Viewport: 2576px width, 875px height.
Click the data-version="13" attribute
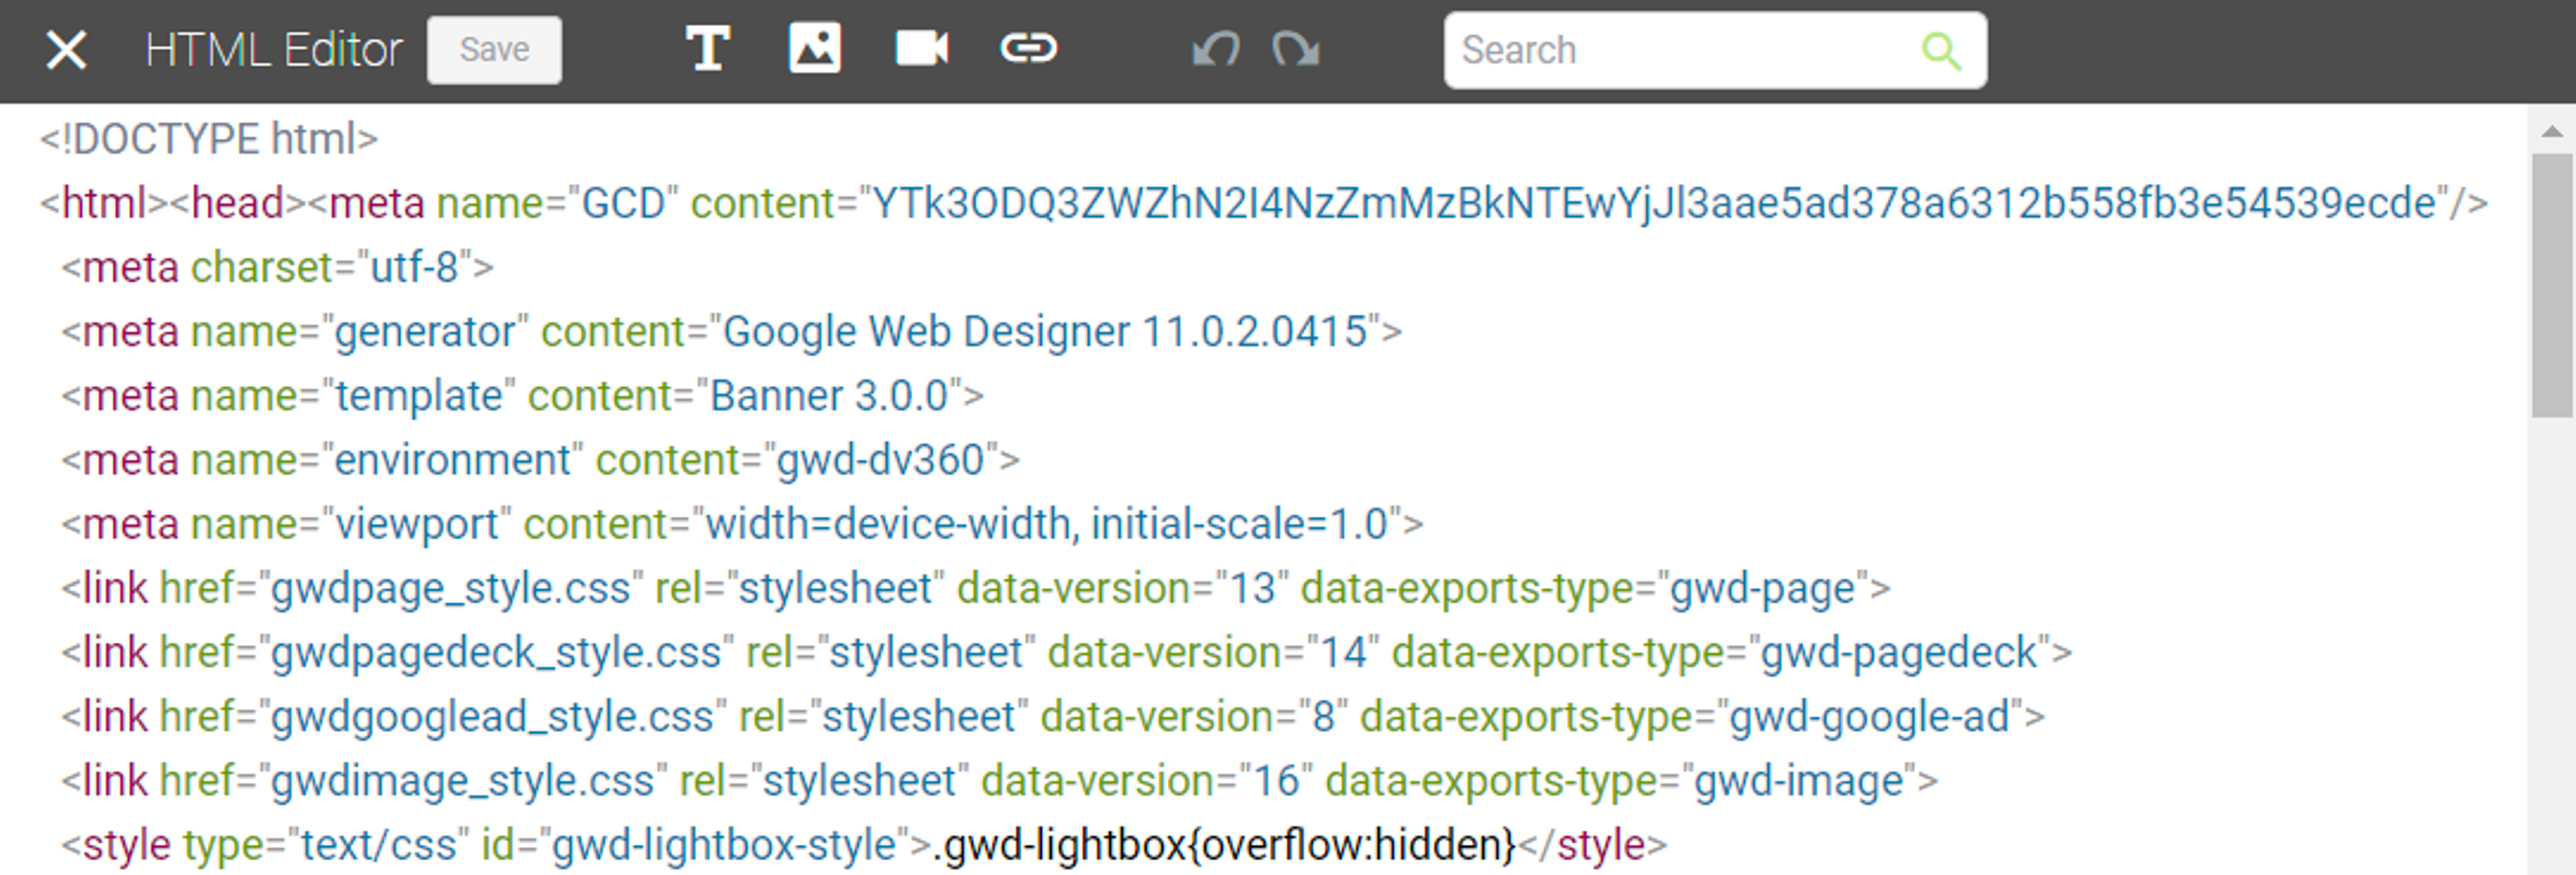click(x=1123, y=588)
